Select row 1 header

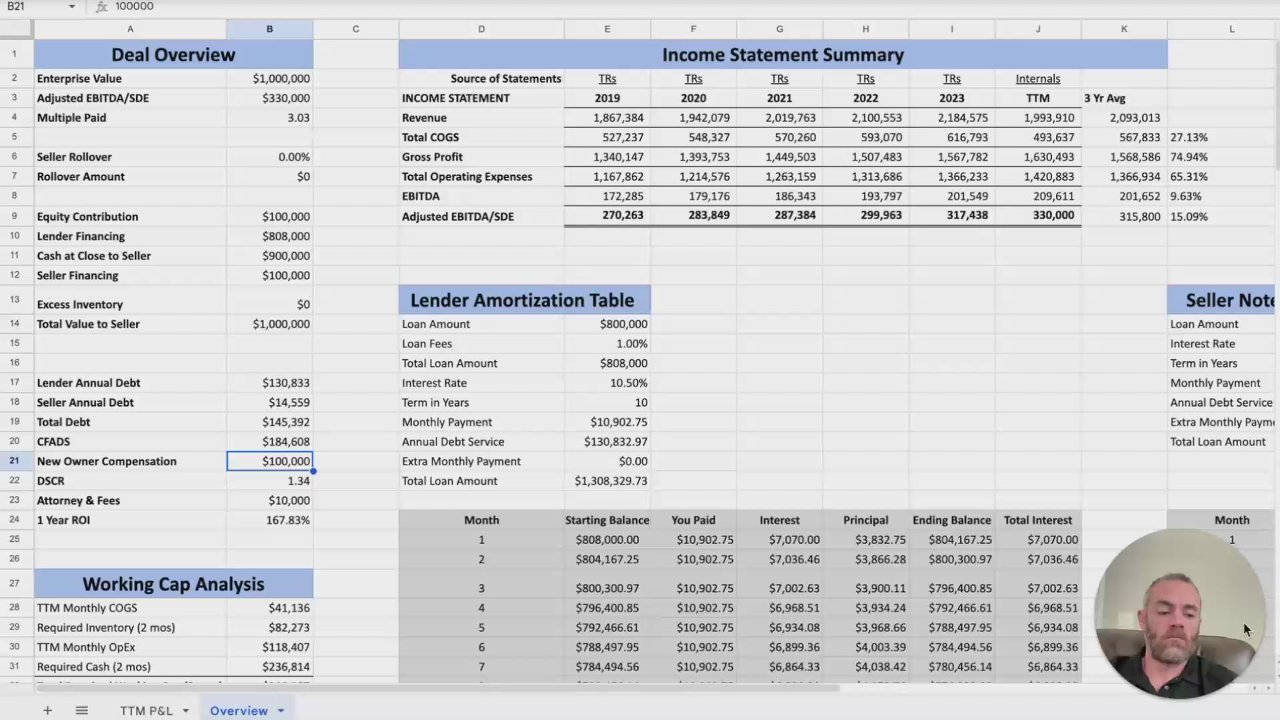[x=15, y=54]
